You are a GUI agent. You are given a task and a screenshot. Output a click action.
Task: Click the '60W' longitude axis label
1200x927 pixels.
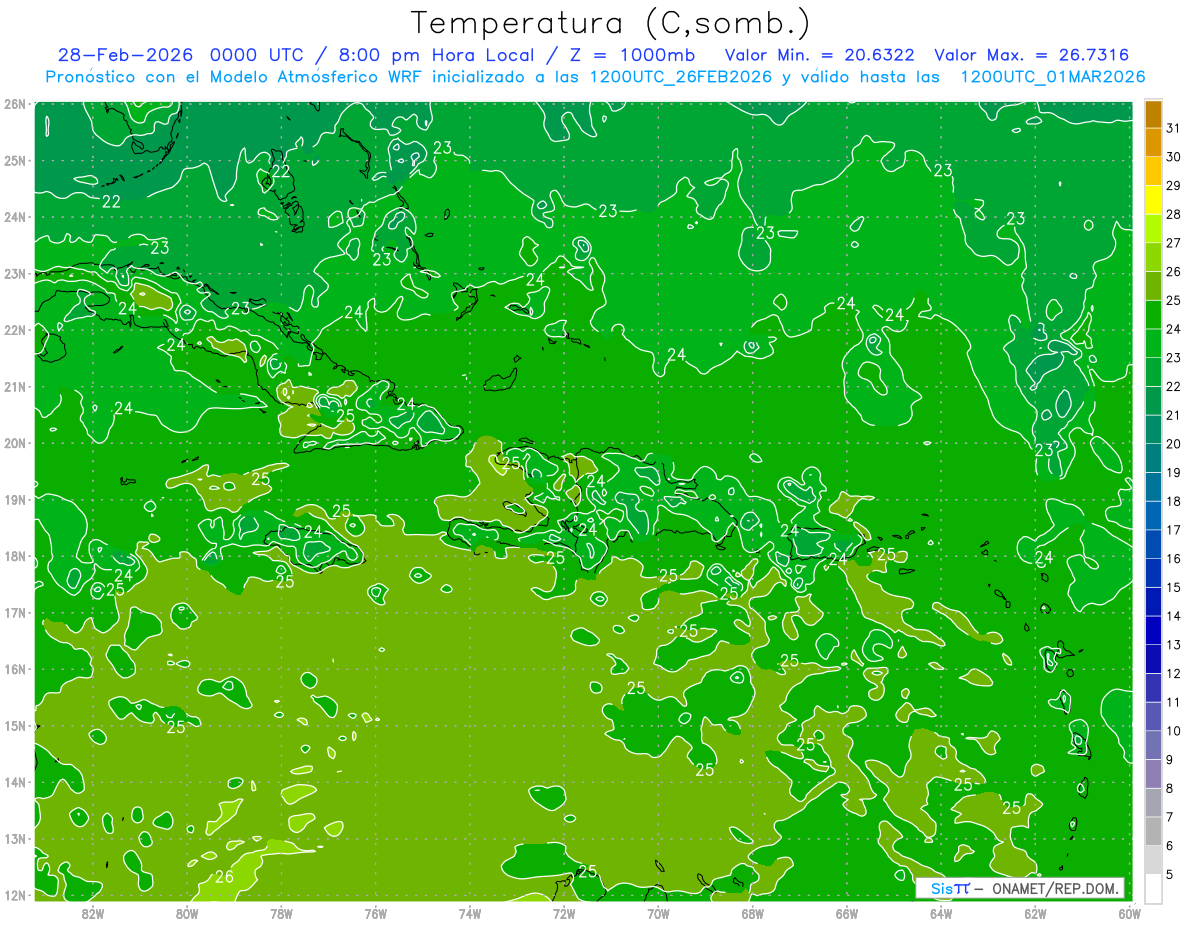pos(1129,913)
